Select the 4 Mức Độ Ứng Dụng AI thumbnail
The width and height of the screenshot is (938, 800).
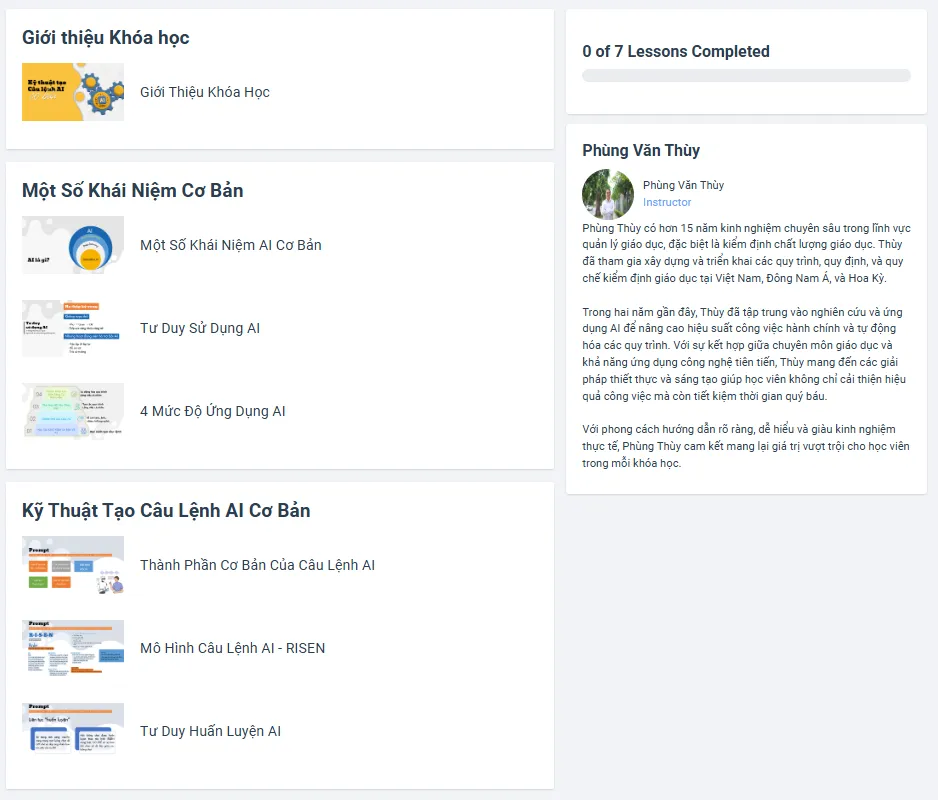(x=73, y=411)
